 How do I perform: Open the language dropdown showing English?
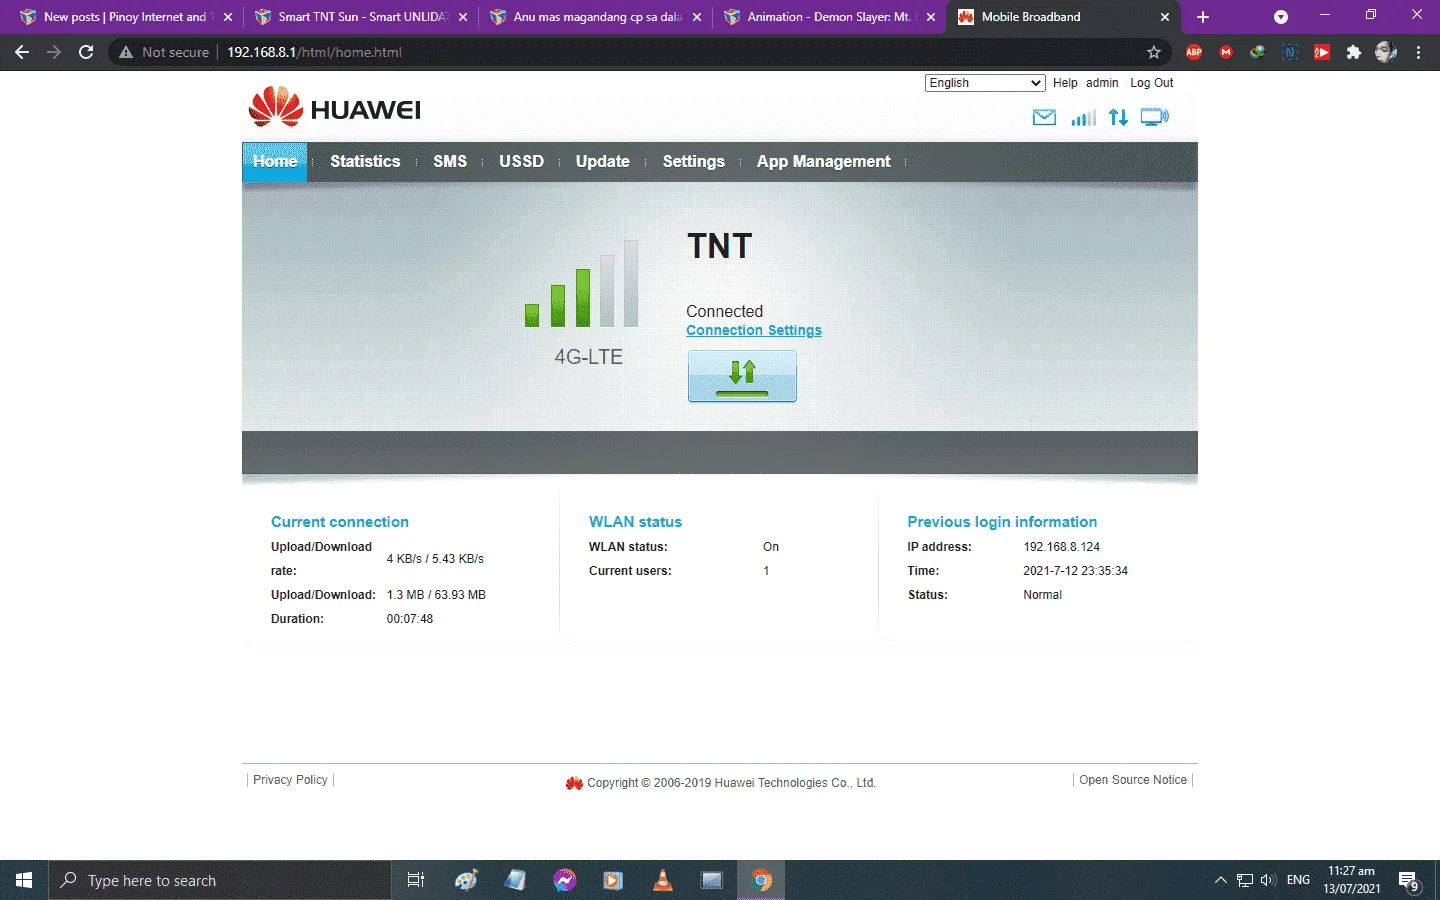(985, 83)
